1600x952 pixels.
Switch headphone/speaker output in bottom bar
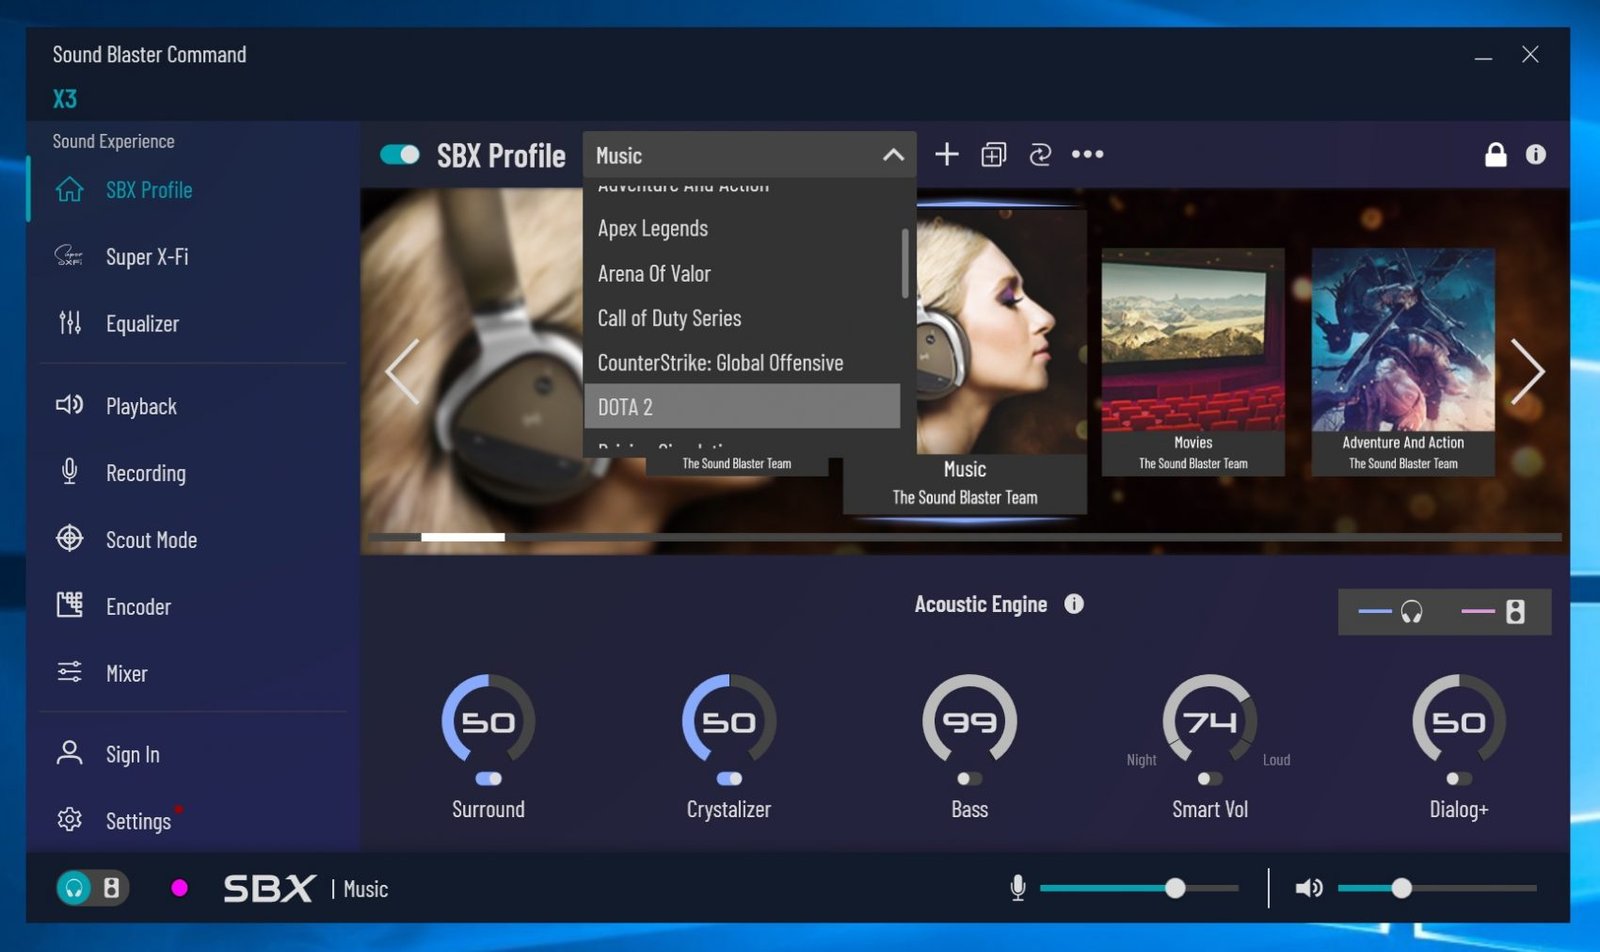pos(92,888)
